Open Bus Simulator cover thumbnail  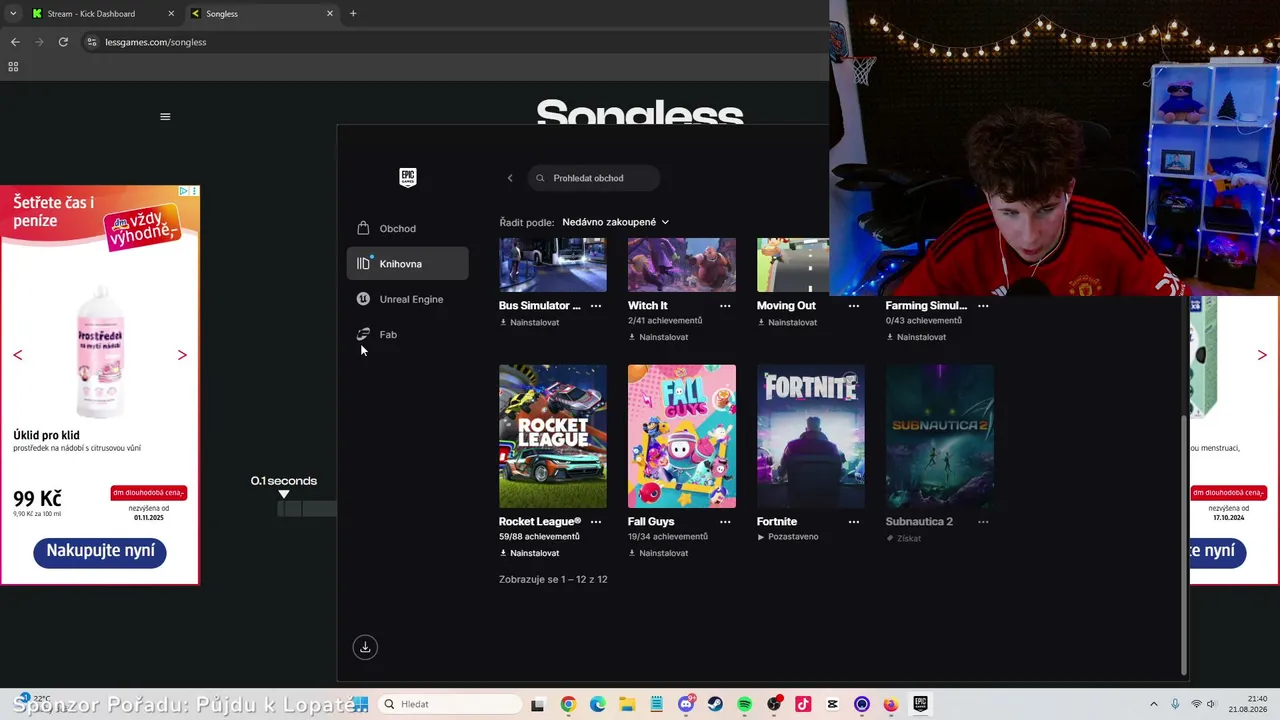click(x=553, y=265)
